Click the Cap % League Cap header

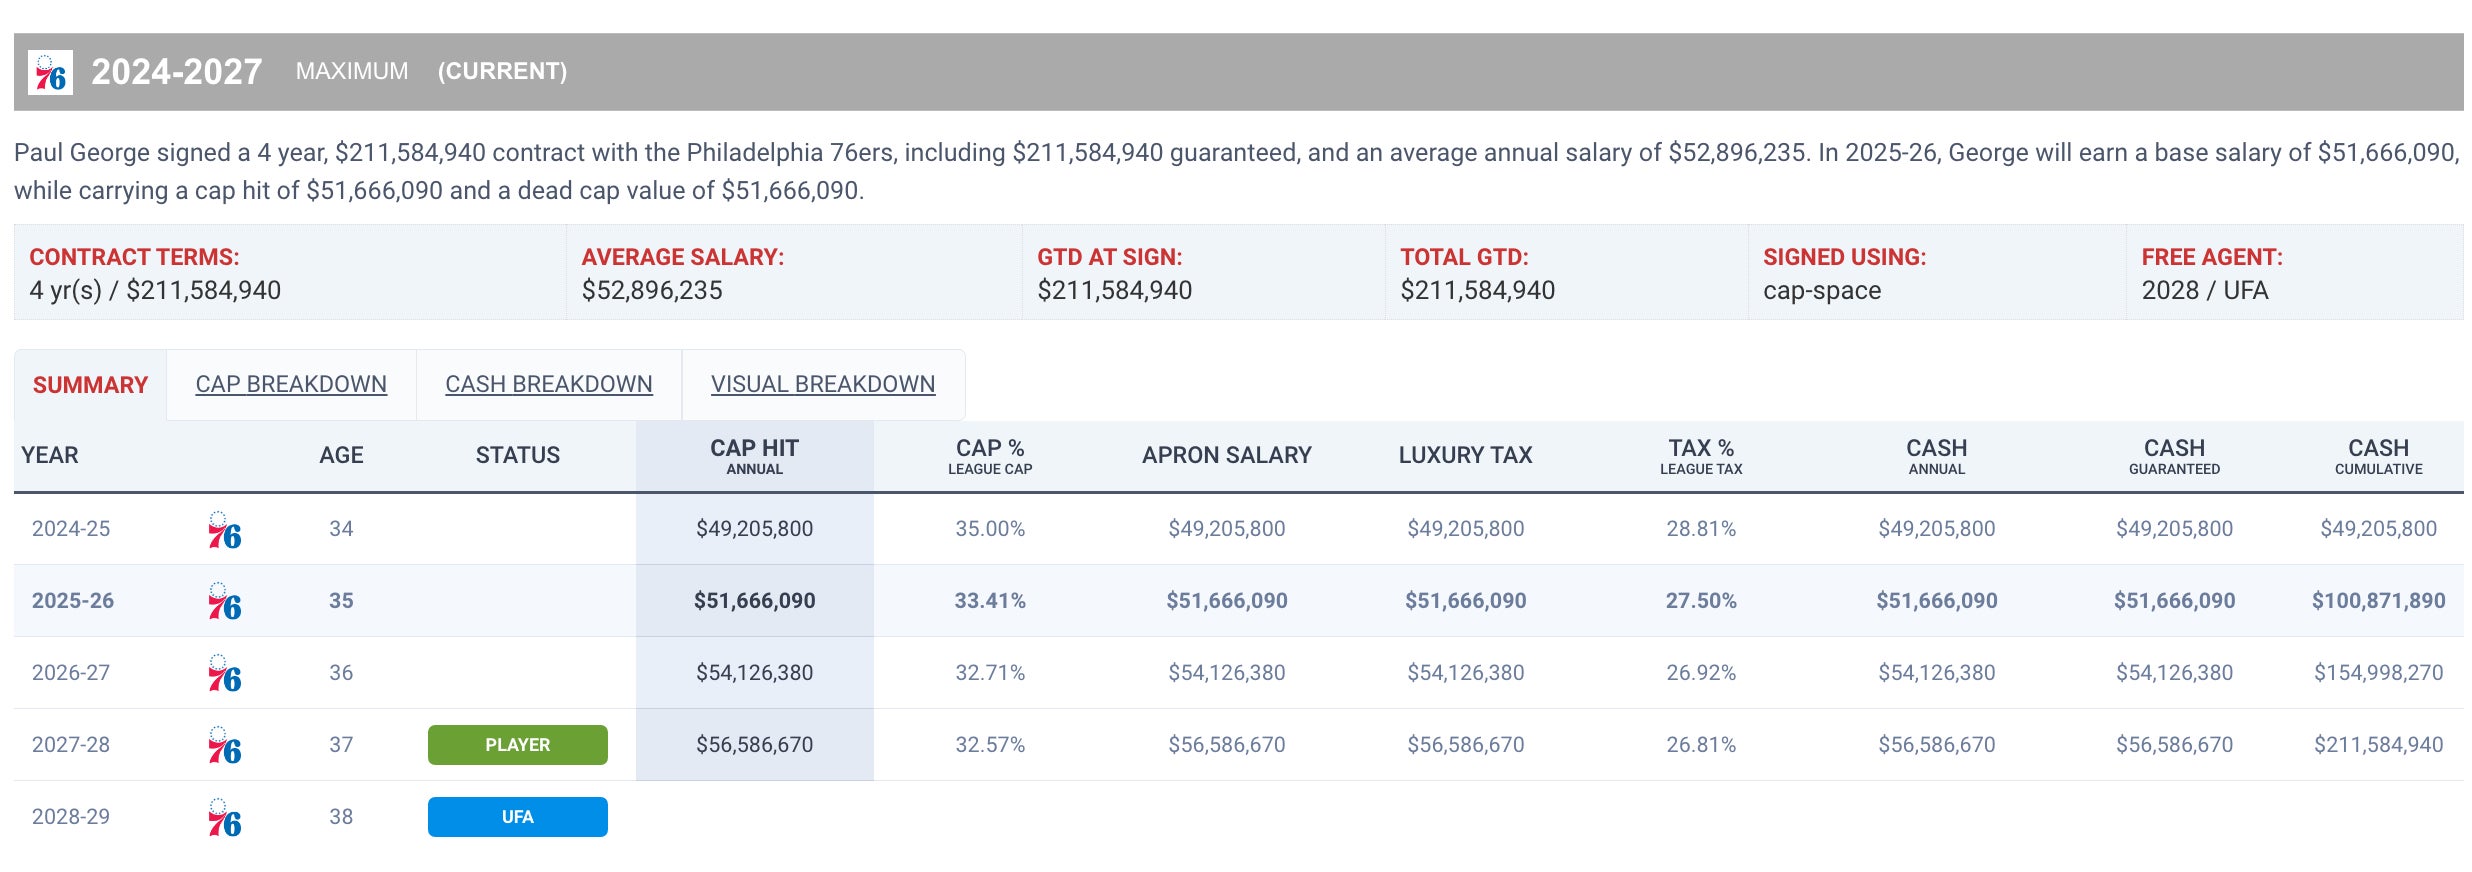click(x=989, y=456)
